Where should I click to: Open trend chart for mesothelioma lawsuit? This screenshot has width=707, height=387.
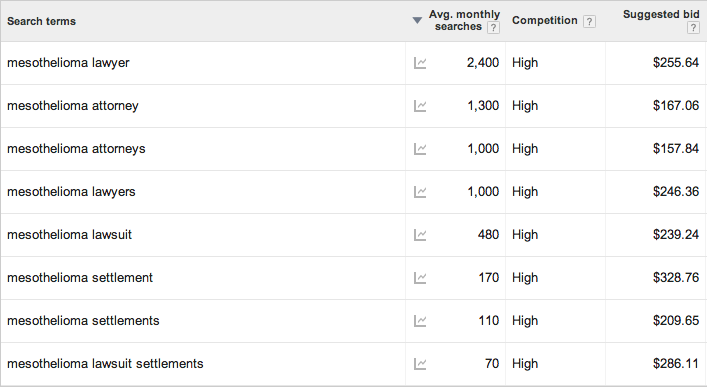point(420,235)
